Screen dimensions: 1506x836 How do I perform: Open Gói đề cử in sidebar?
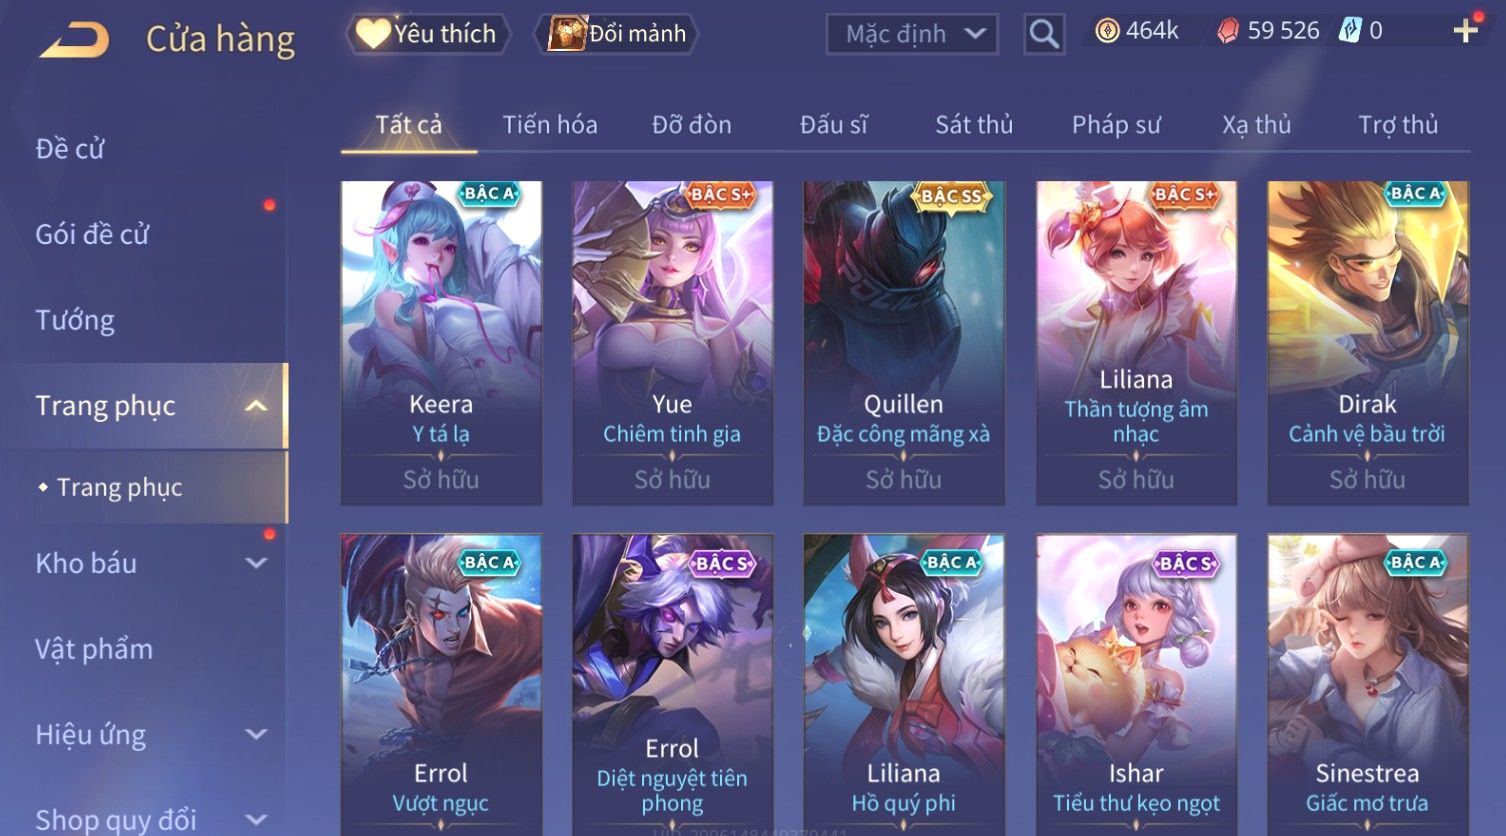(92, 234)
